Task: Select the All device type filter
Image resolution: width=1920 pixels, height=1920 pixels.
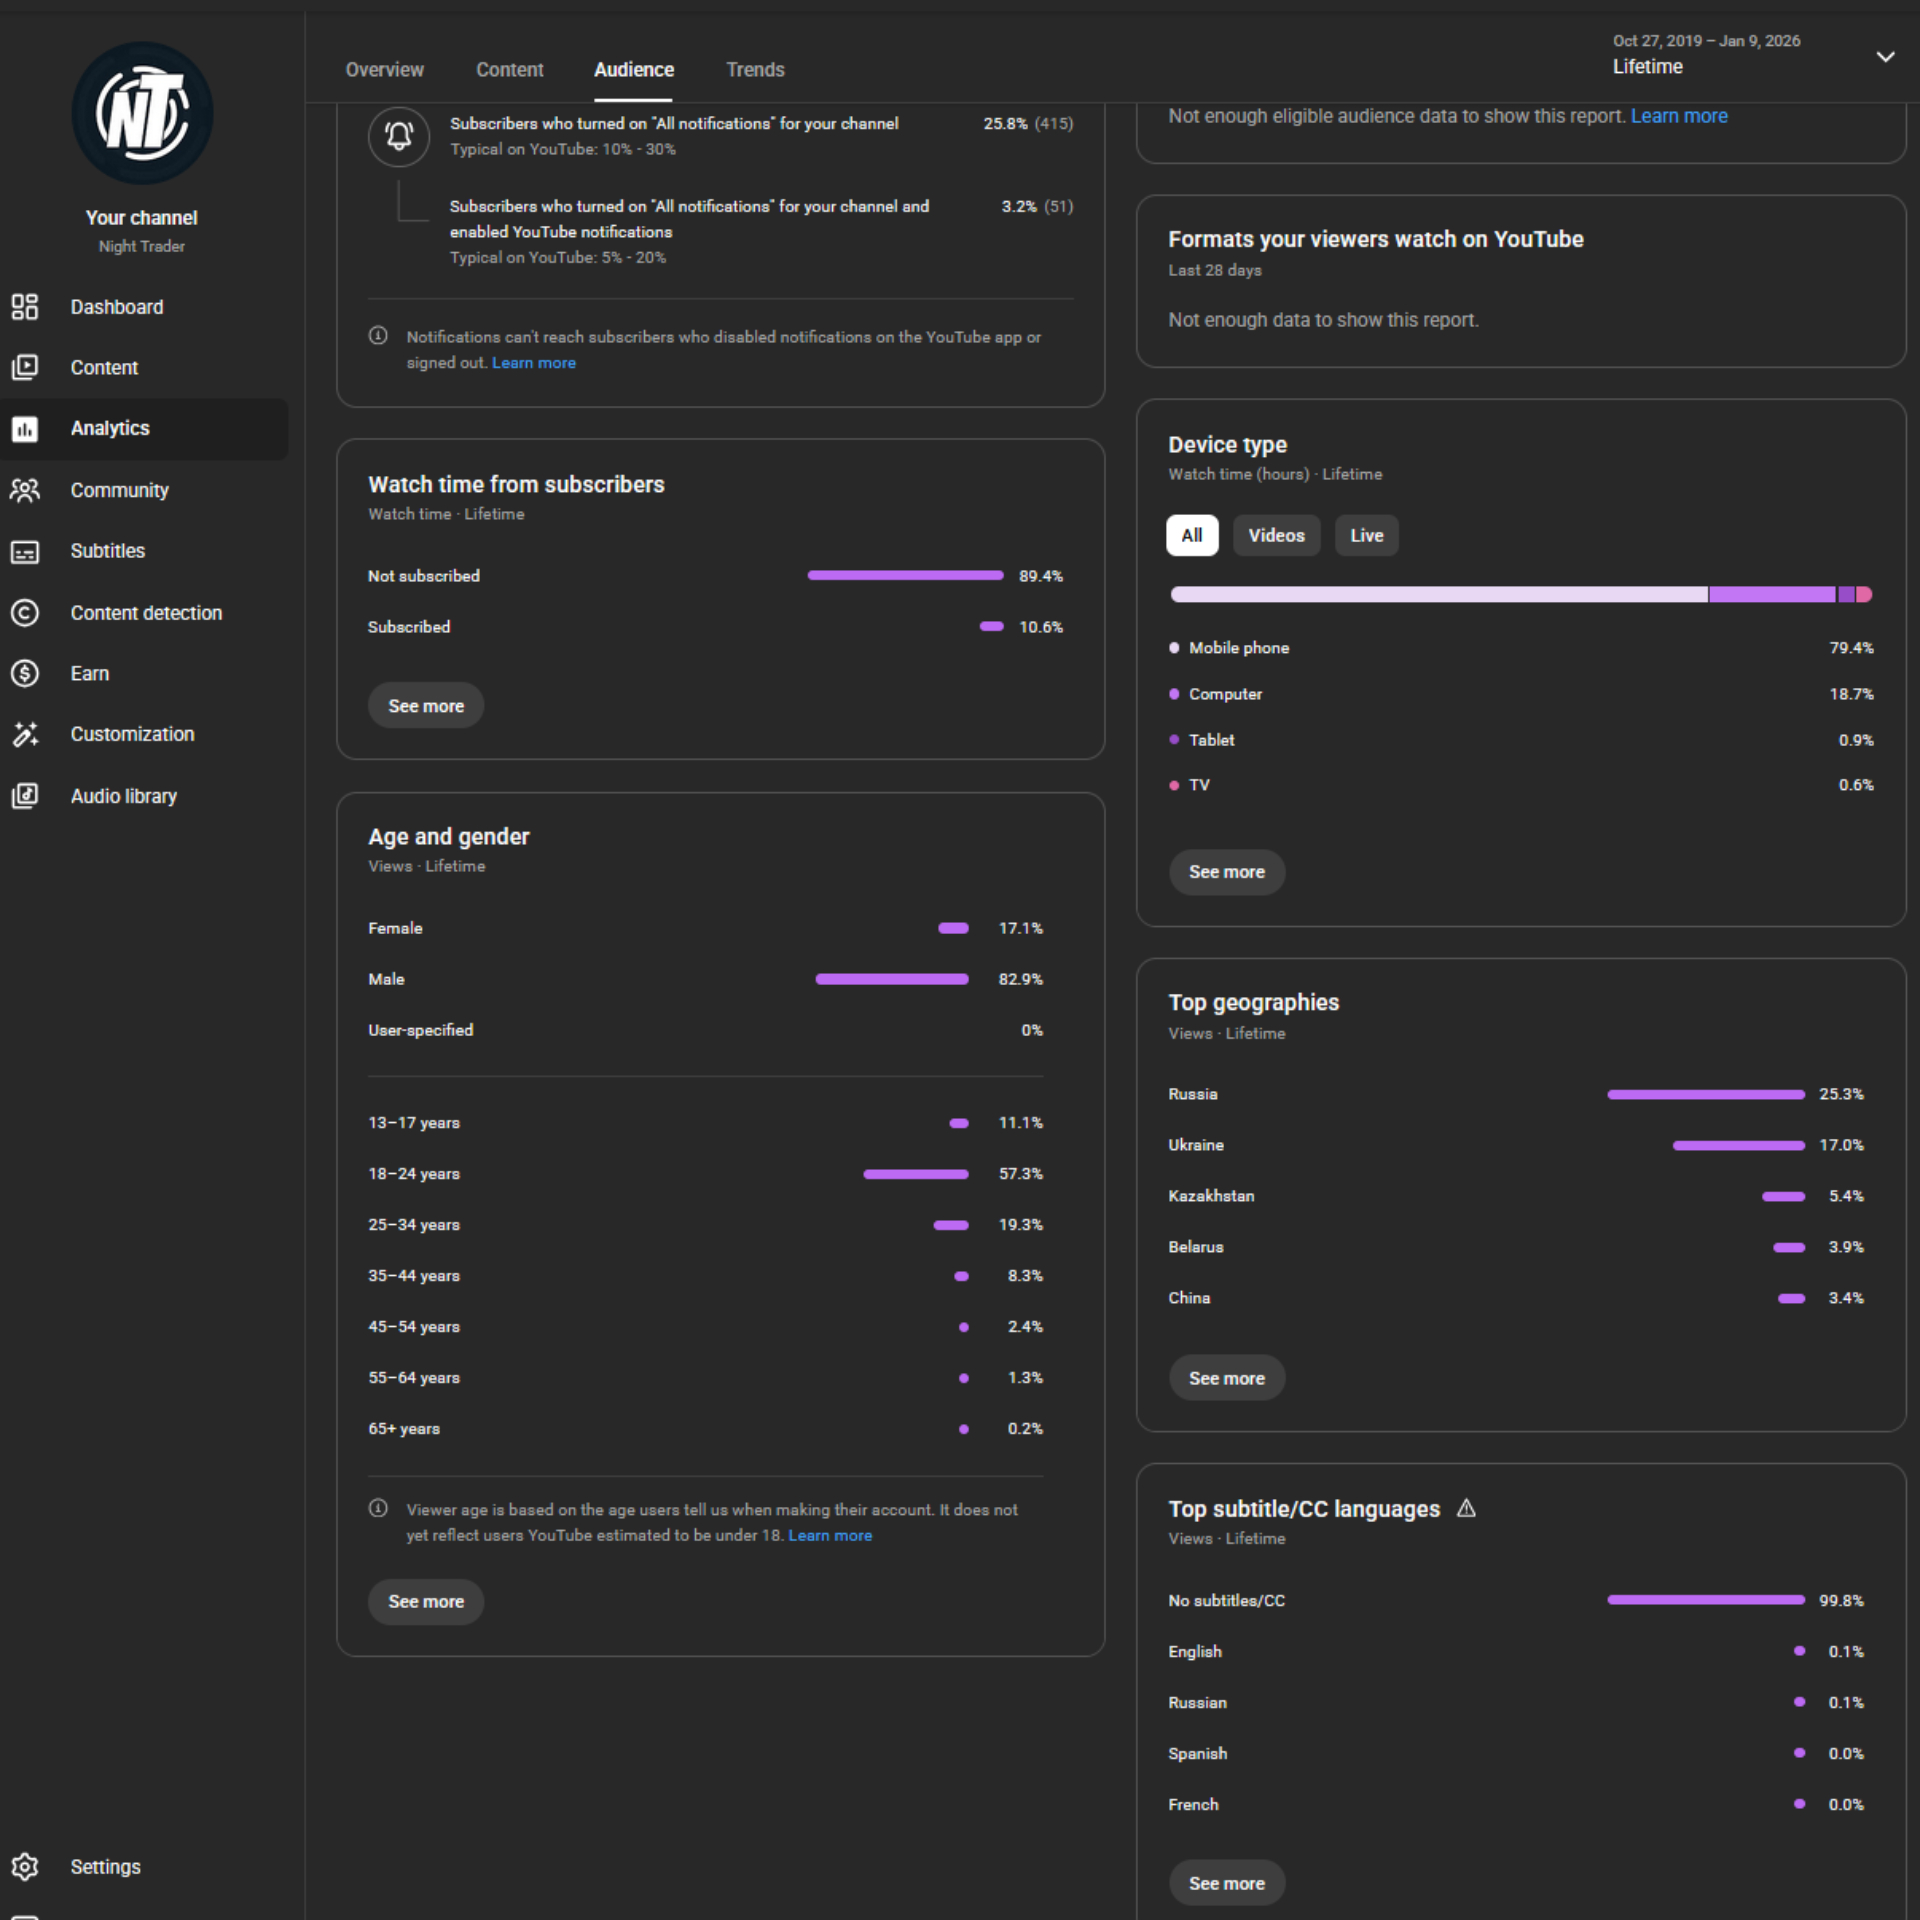Action: (1191, 535)
